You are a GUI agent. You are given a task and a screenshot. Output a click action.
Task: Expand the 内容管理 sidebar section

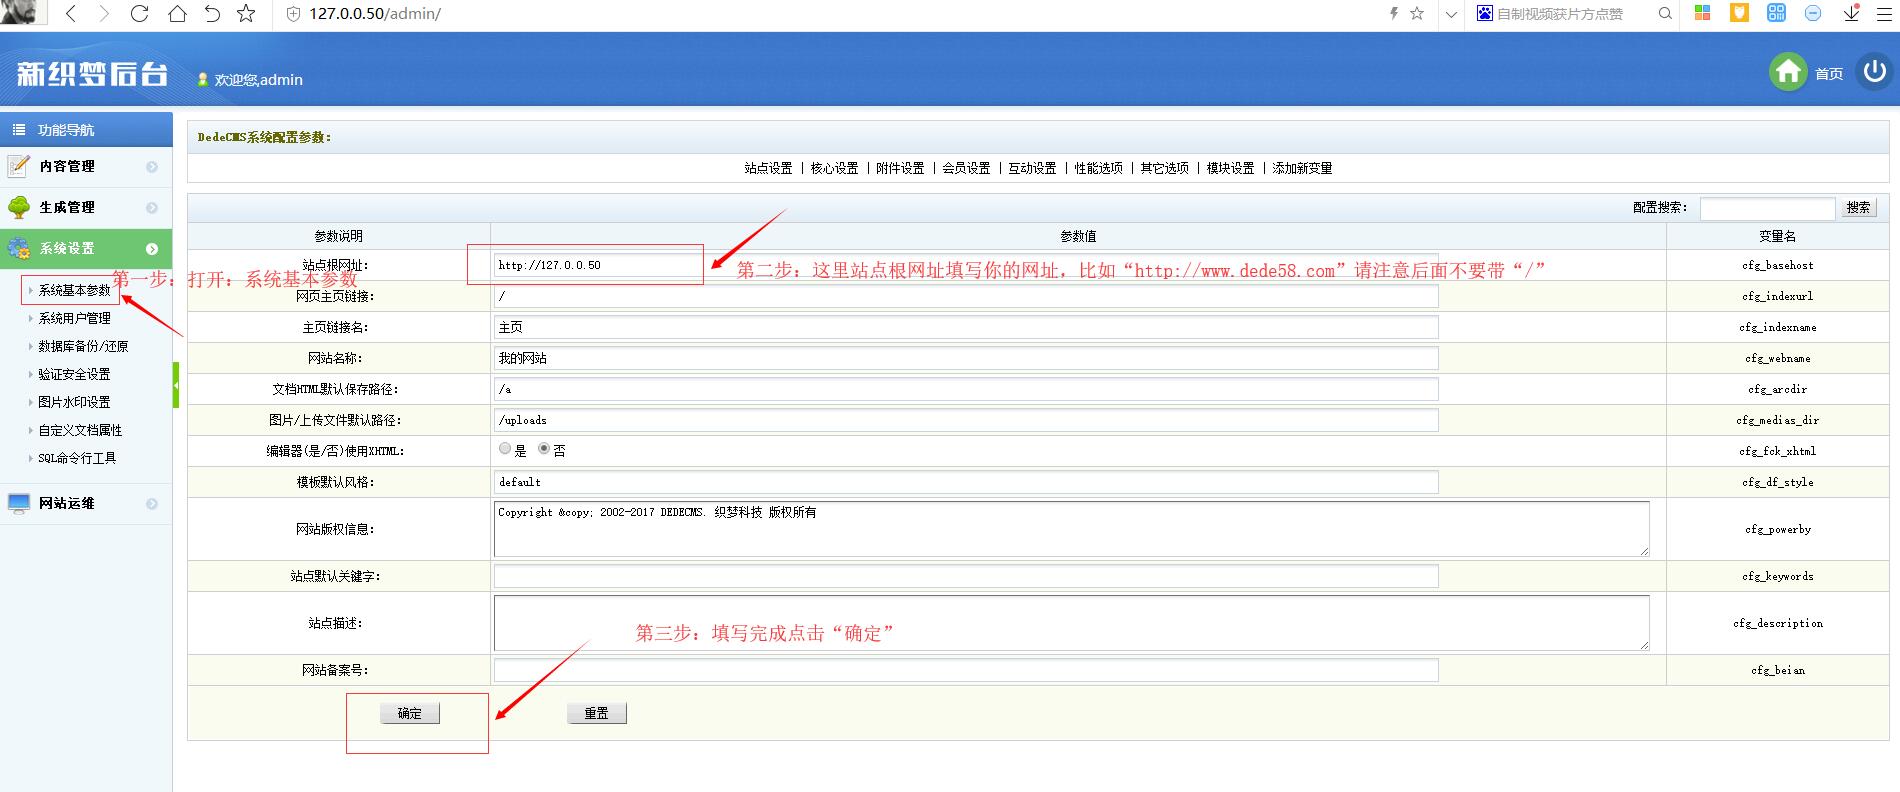(x=67, y=167)
